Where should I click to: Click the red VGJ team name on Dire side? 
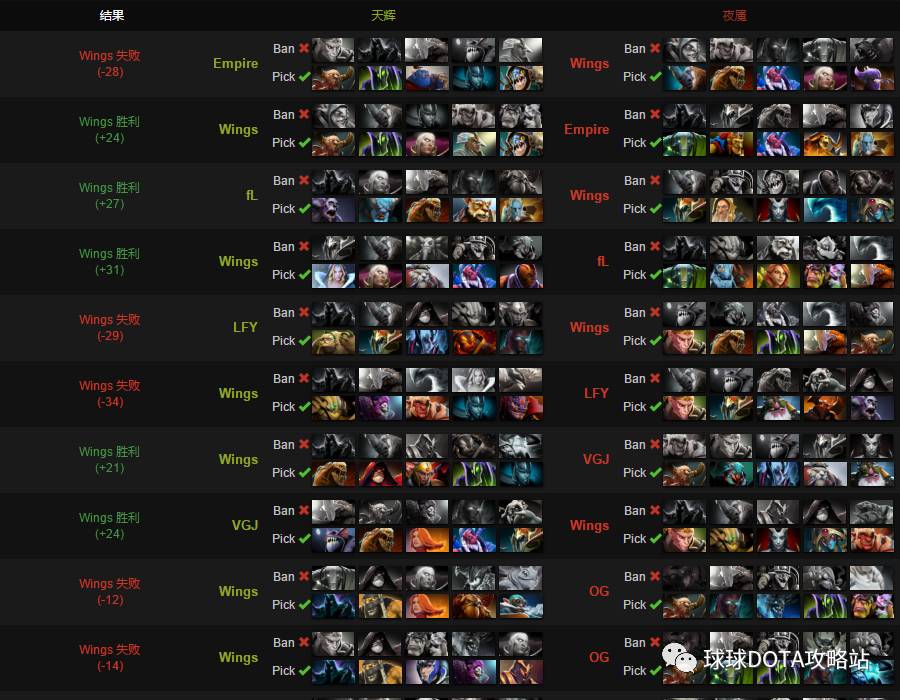(596, 460)
